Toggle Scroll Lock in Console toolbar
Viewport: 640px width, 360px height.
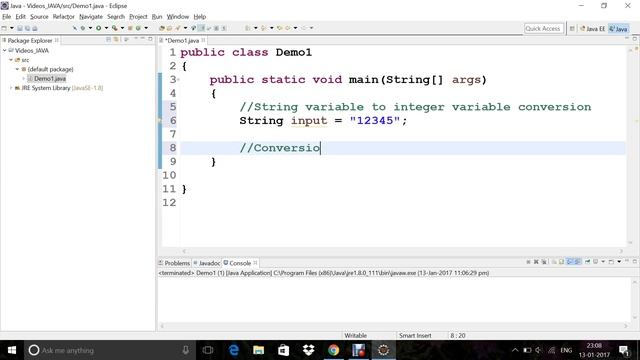(x=562, y=262)
